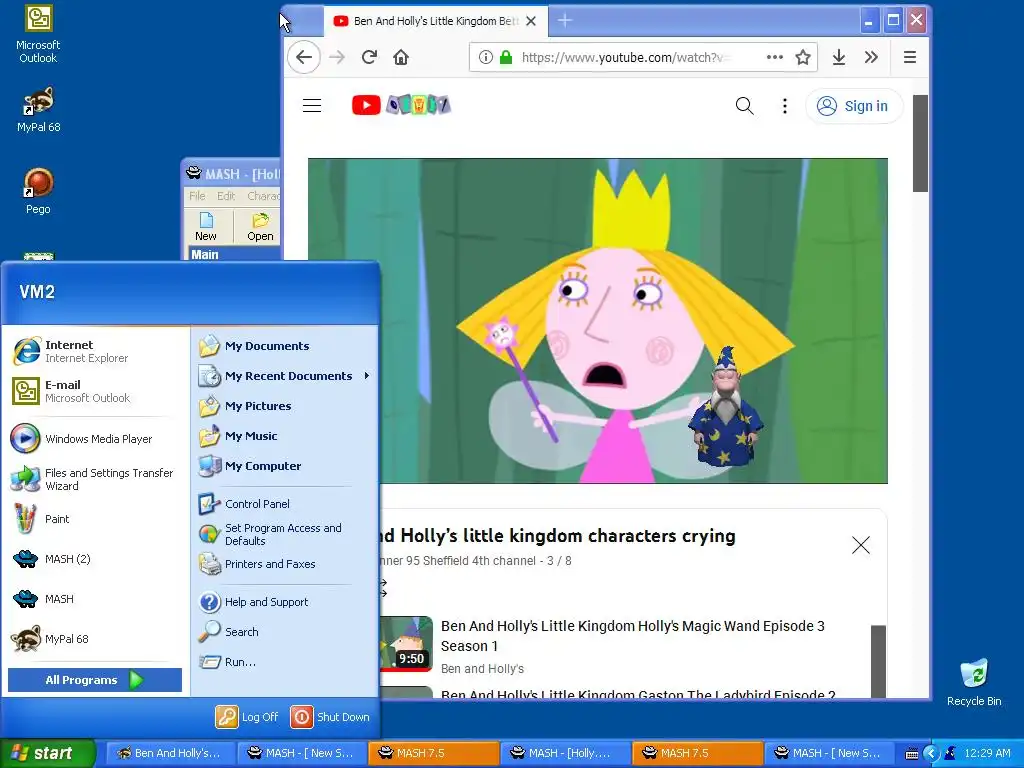Reload the YouTube page
This screenshot has width=1024, height=768.
coord(369,57)
